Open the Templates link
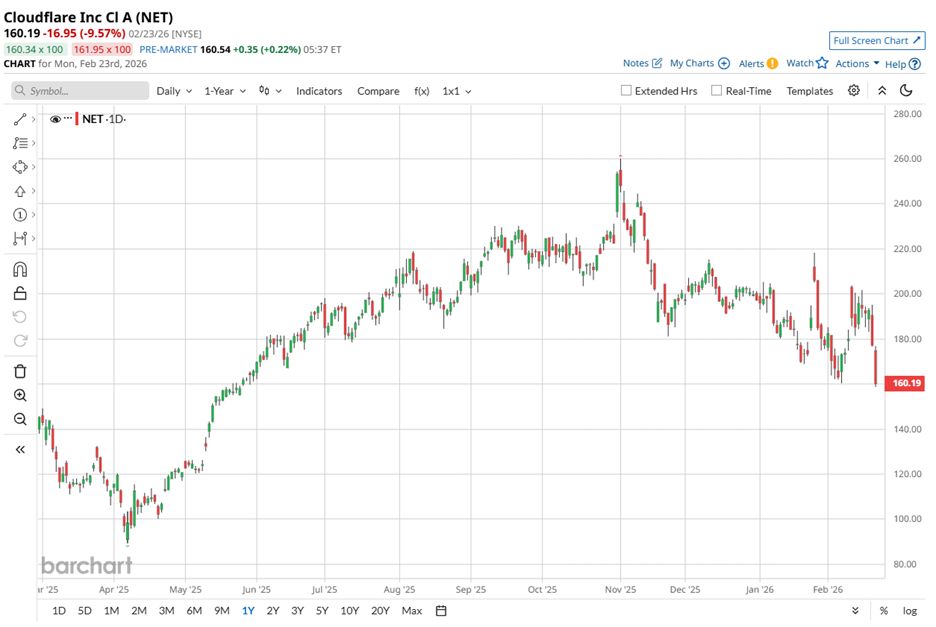Image resolution: width=936 pixels, height=627 pixels. pos(809,91)
